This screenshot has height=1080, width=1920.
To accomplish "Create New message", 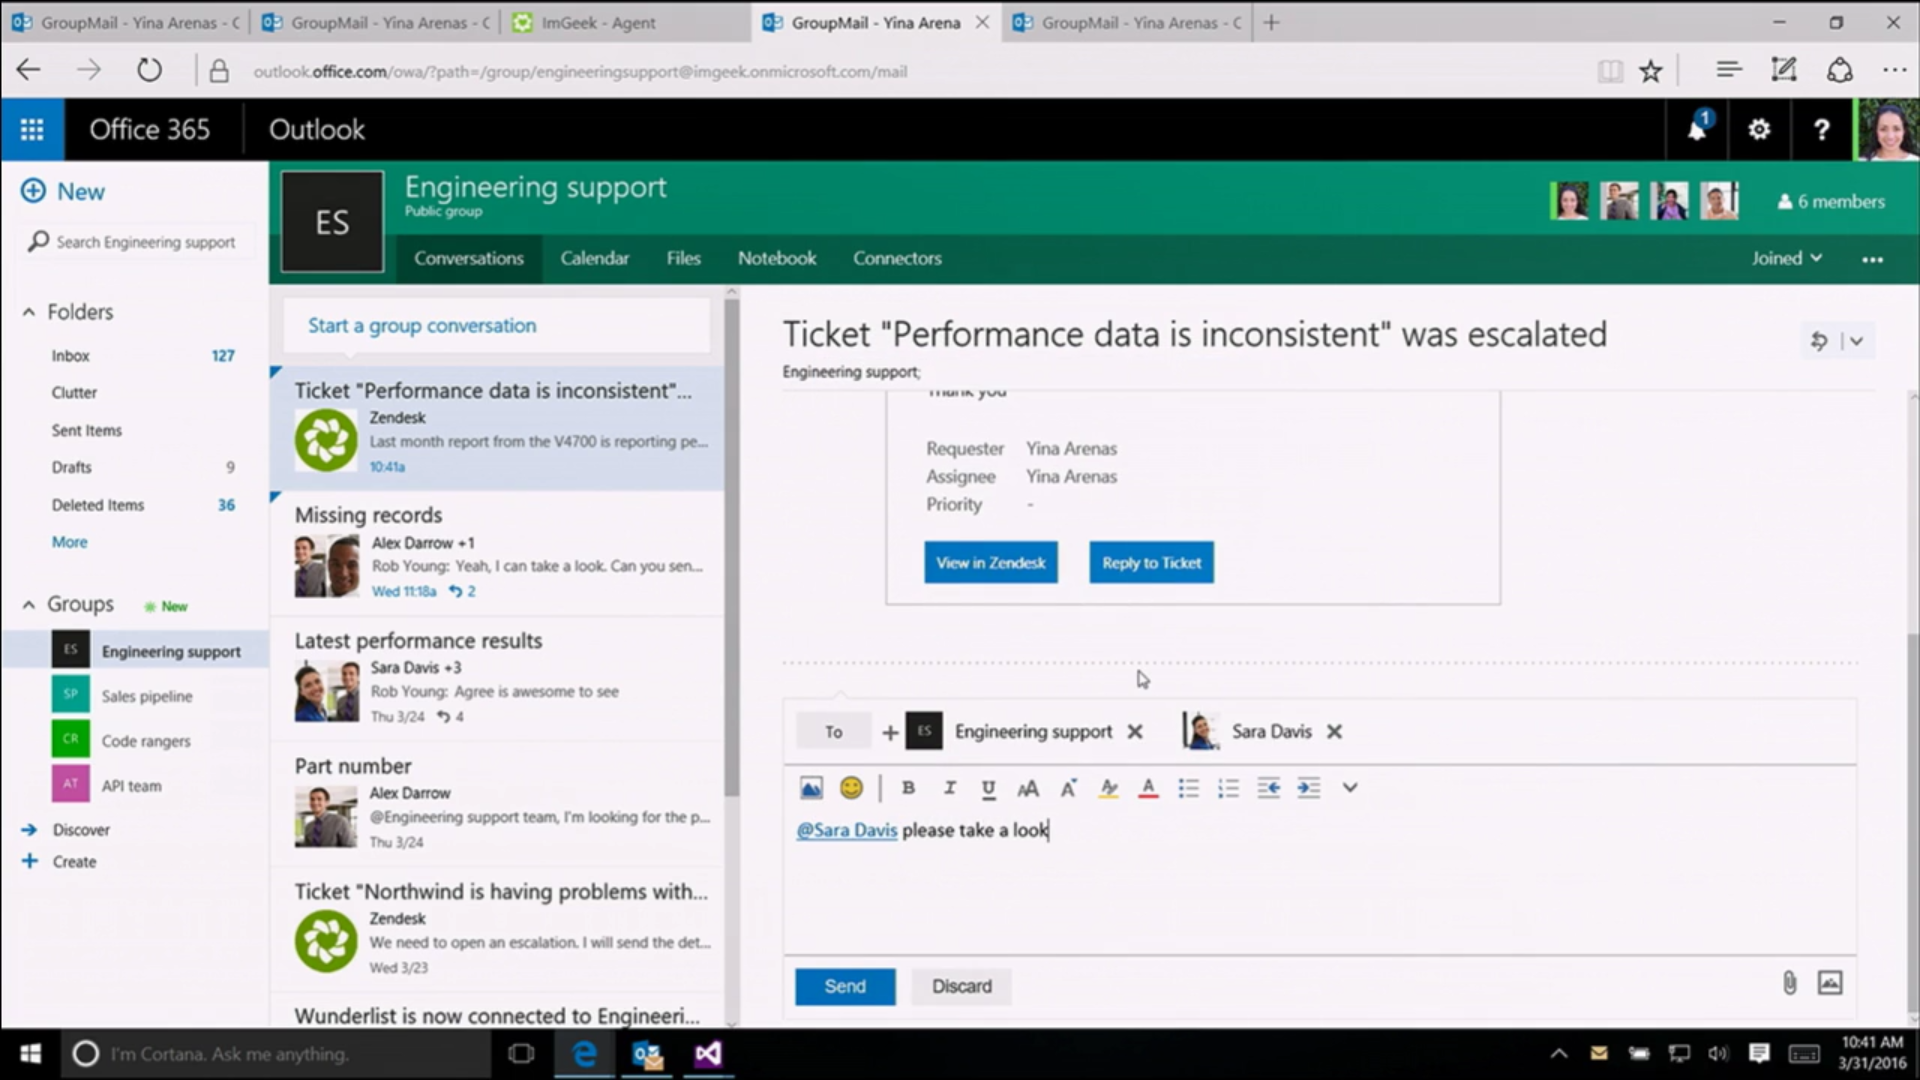I will pos(63,191).
